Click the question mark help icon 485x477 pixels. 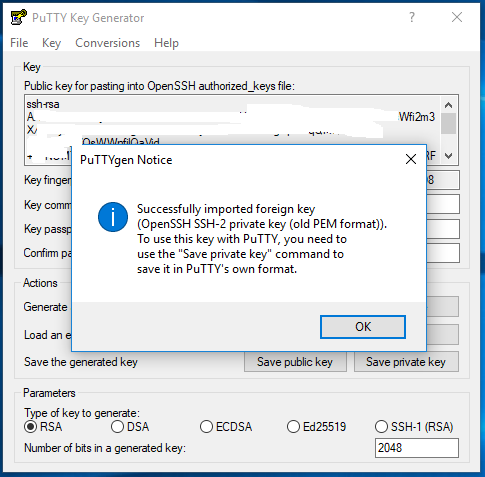pyautogui.click(x=412, y=17)
